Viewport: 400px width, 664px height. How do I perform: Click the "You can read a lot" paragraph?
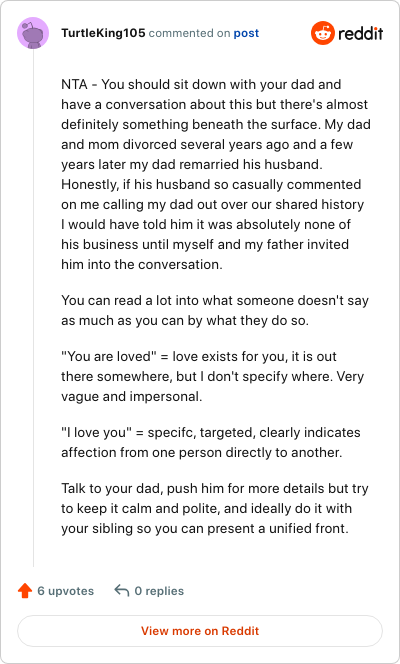coord(215,310)
